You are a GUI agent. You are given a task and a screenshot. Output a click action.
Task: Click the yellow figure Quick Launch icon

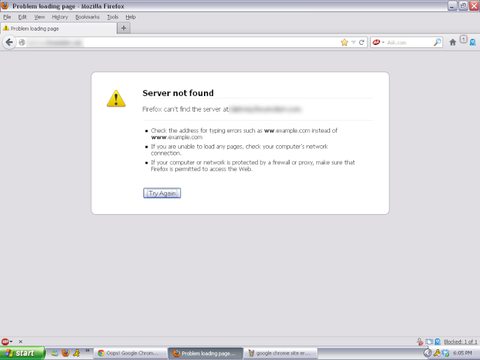point(77,353)
